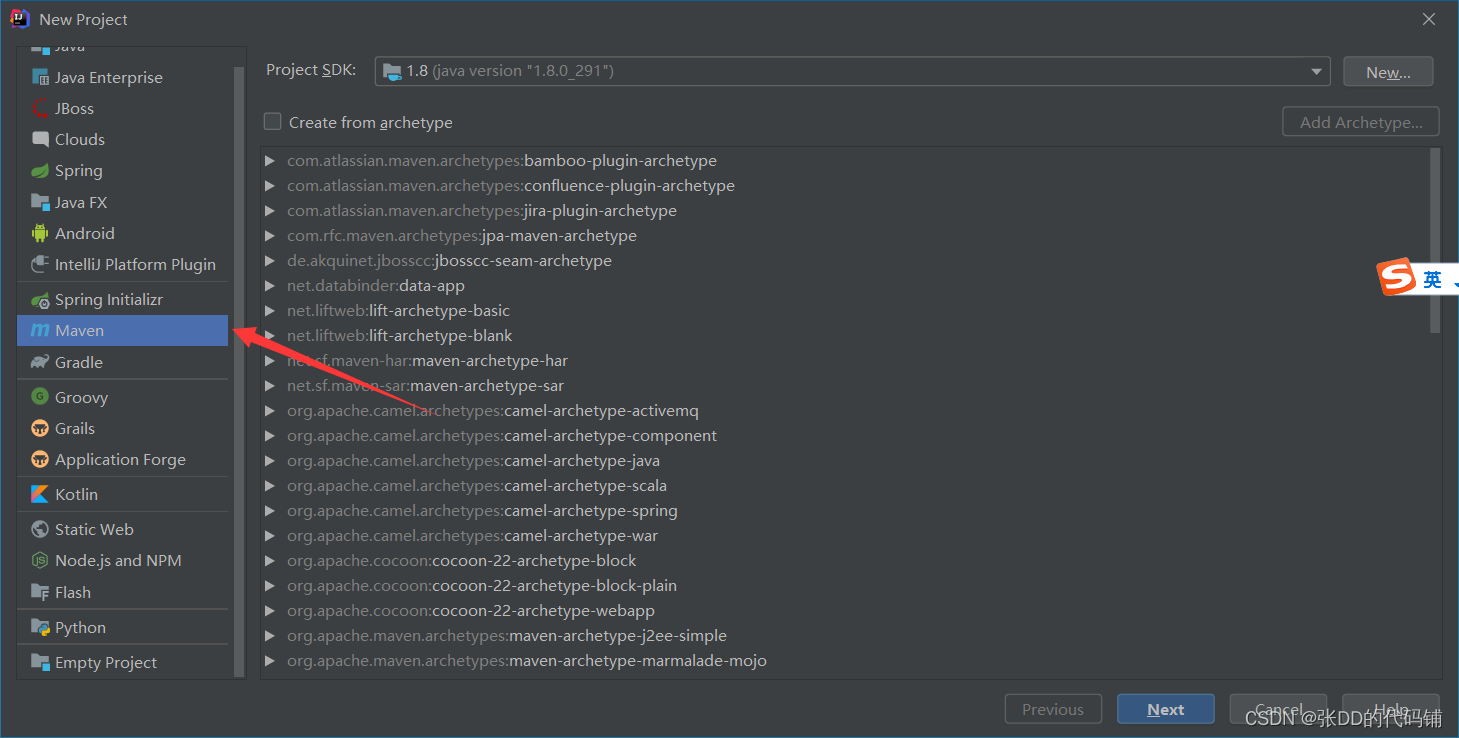Click the Previous button

click(1053, 709)
